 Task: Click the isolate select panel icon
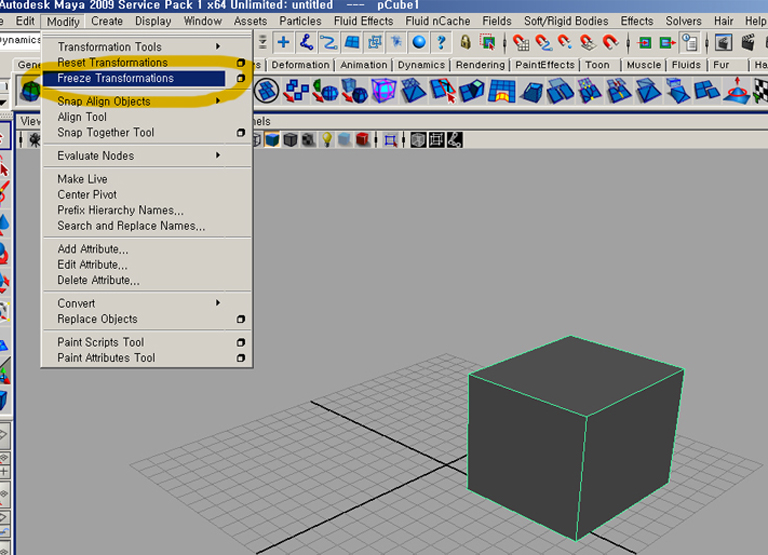[x=390, y=141]
